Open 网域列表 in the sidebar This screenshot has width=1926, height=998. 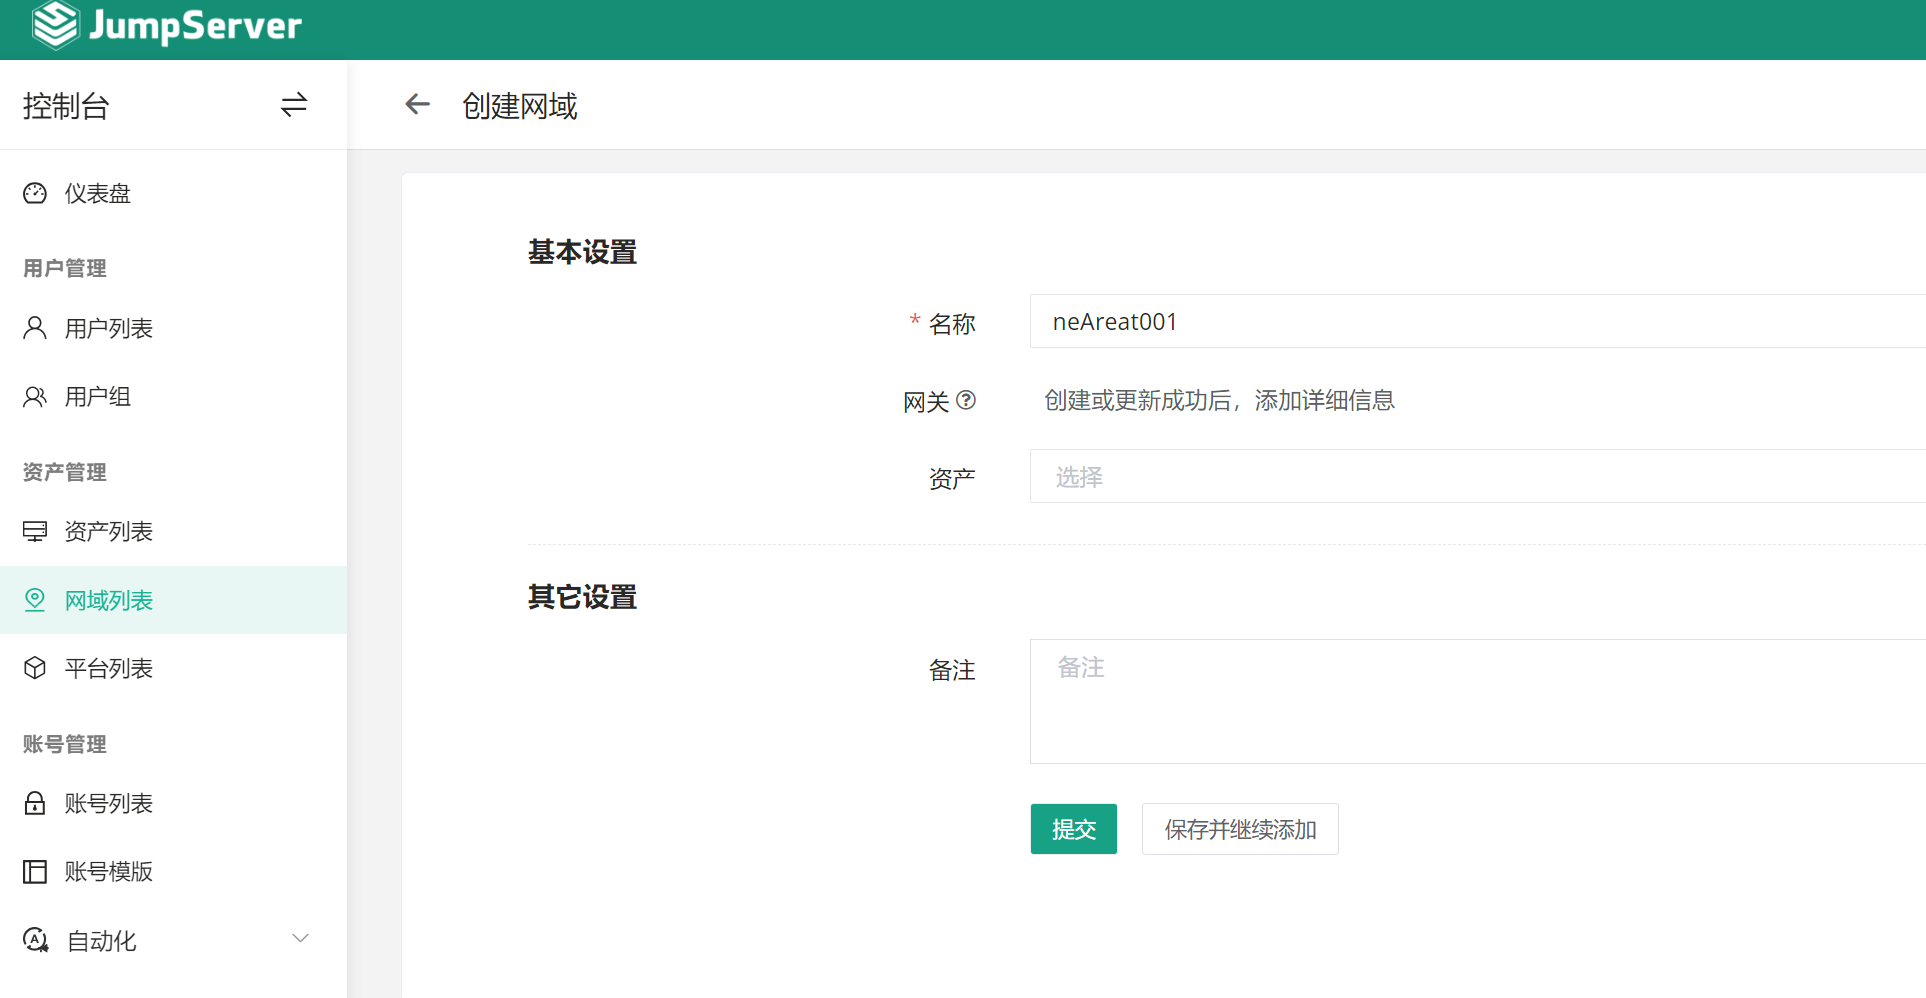108,600
